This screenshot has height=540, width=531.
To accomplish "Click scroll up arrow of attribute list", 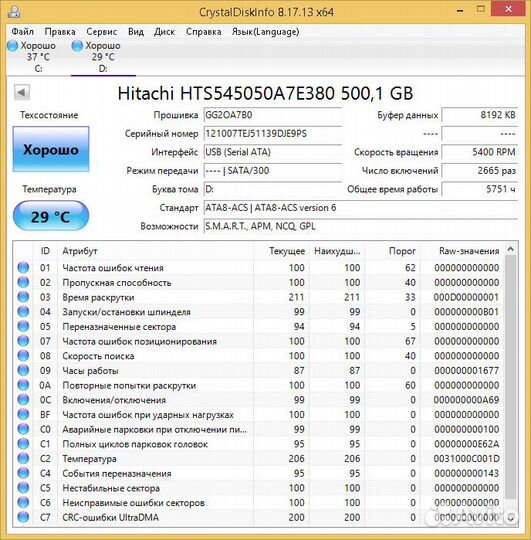I will click(511, 249).
